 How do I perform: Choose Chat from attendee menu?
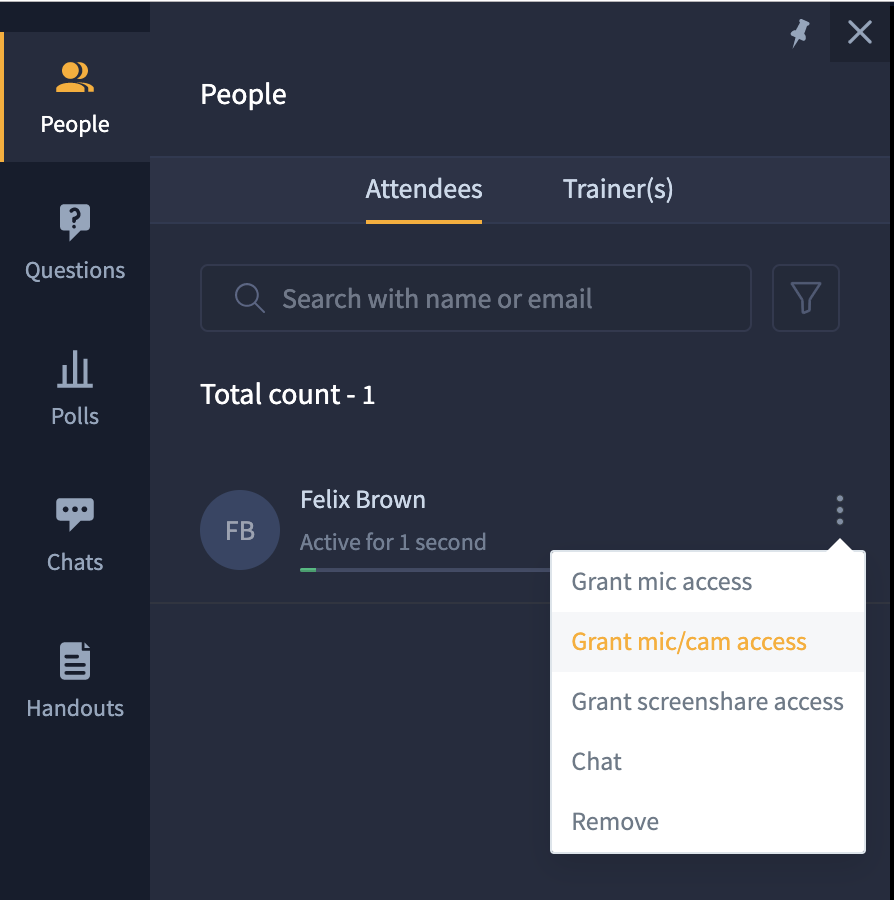(x=708, y=762)
